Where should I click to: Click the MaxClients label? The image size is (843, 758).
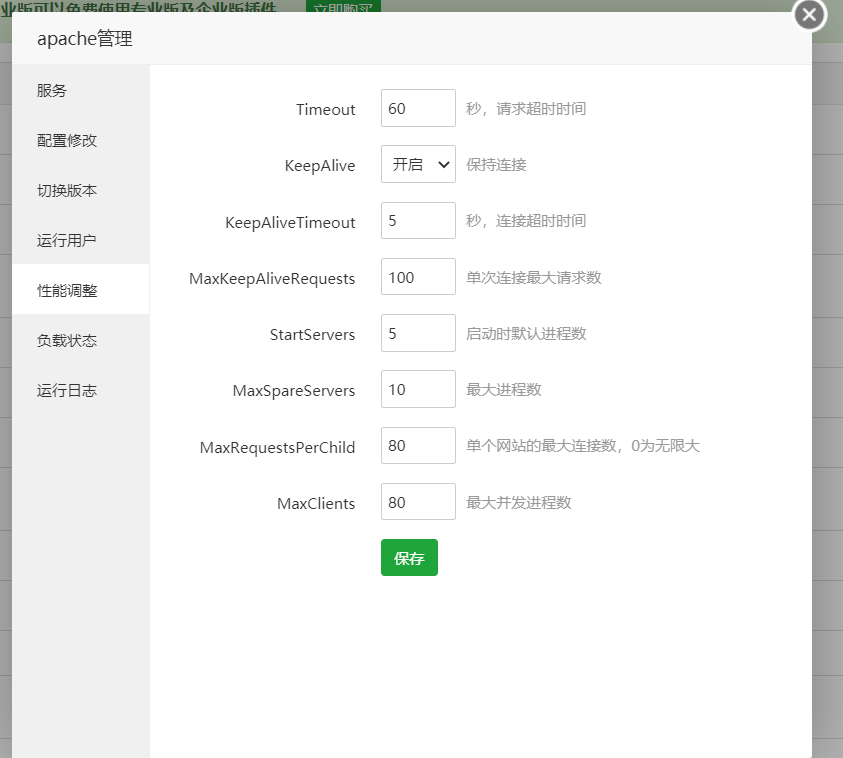316,503
